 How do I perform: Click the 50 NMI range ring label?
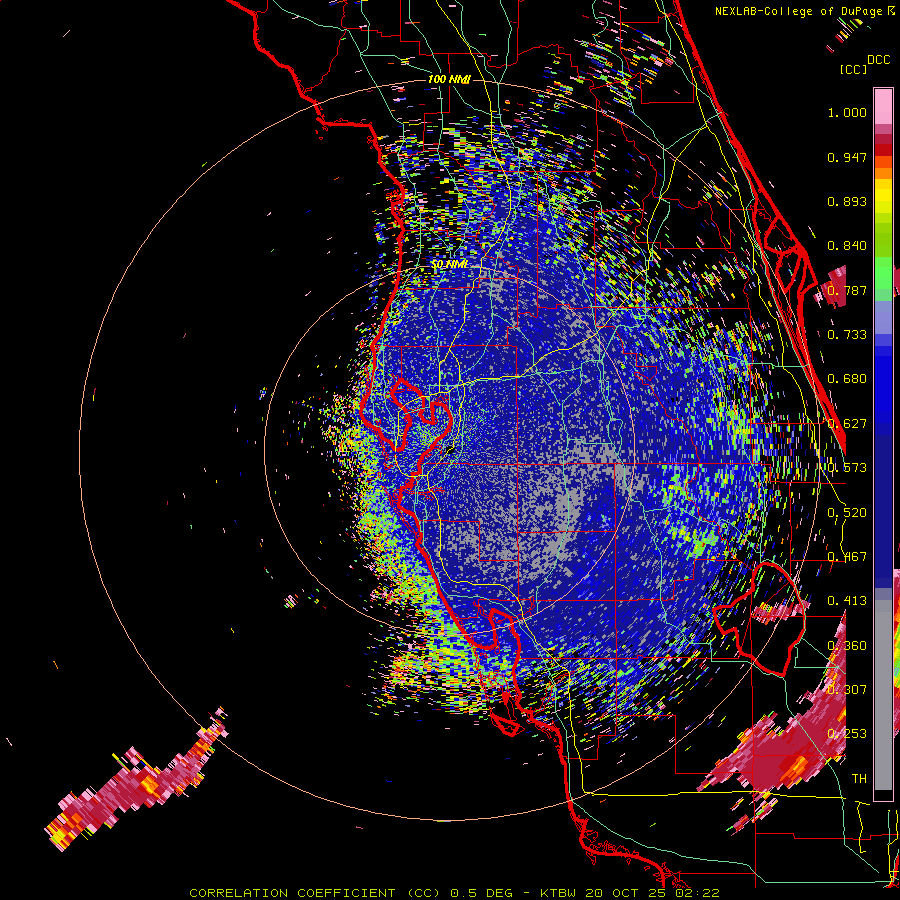[x=449, y=265]
